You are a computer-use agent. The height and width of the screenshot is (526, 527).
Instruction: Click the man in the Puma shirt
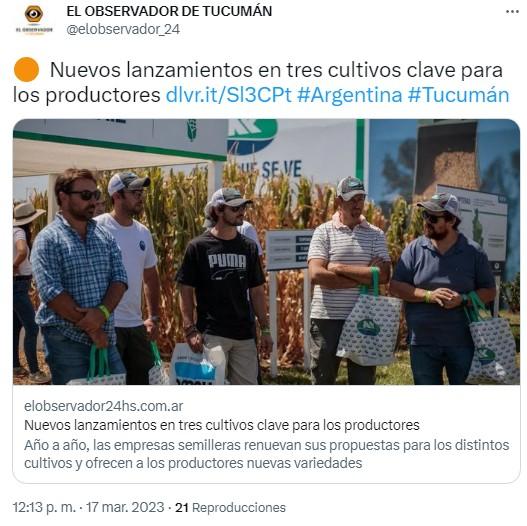click(224, 286)
